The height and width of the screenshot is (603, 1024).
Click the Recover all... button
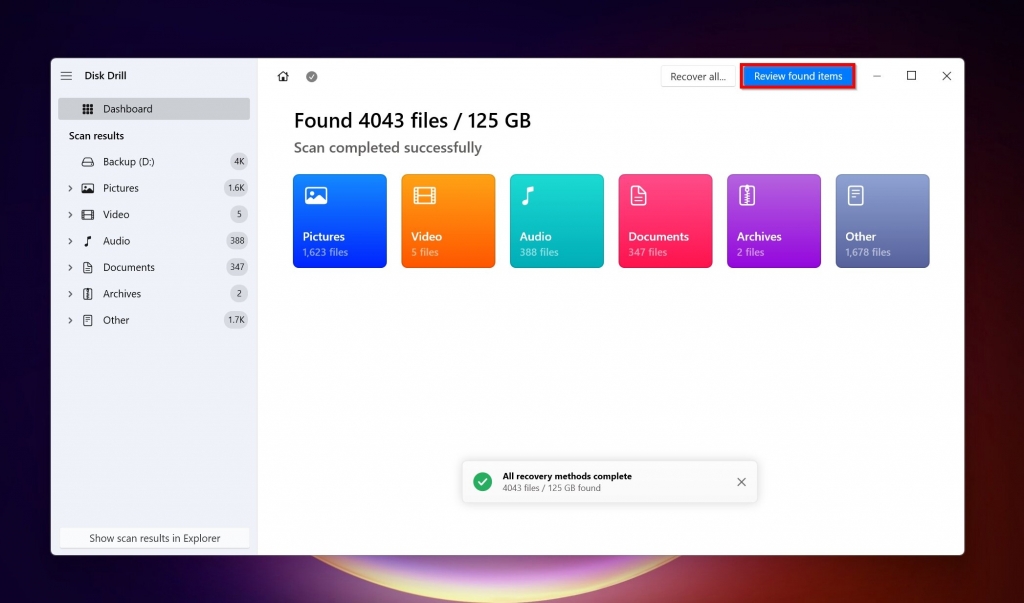[697, 77]
